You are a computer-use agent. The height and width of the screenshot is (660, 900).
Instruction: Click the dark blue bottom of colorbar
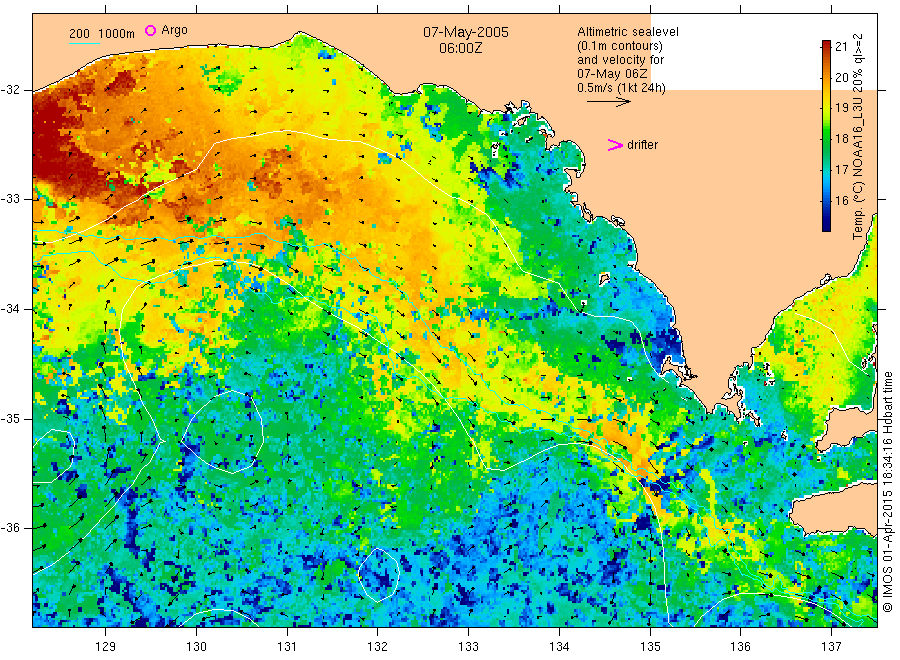[x=826, y=226]
